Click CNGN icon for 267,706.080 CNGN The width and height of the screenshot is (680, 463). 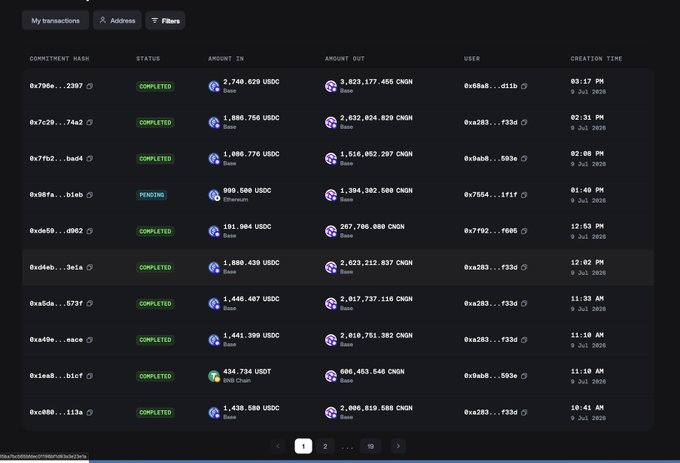[331, 231]
